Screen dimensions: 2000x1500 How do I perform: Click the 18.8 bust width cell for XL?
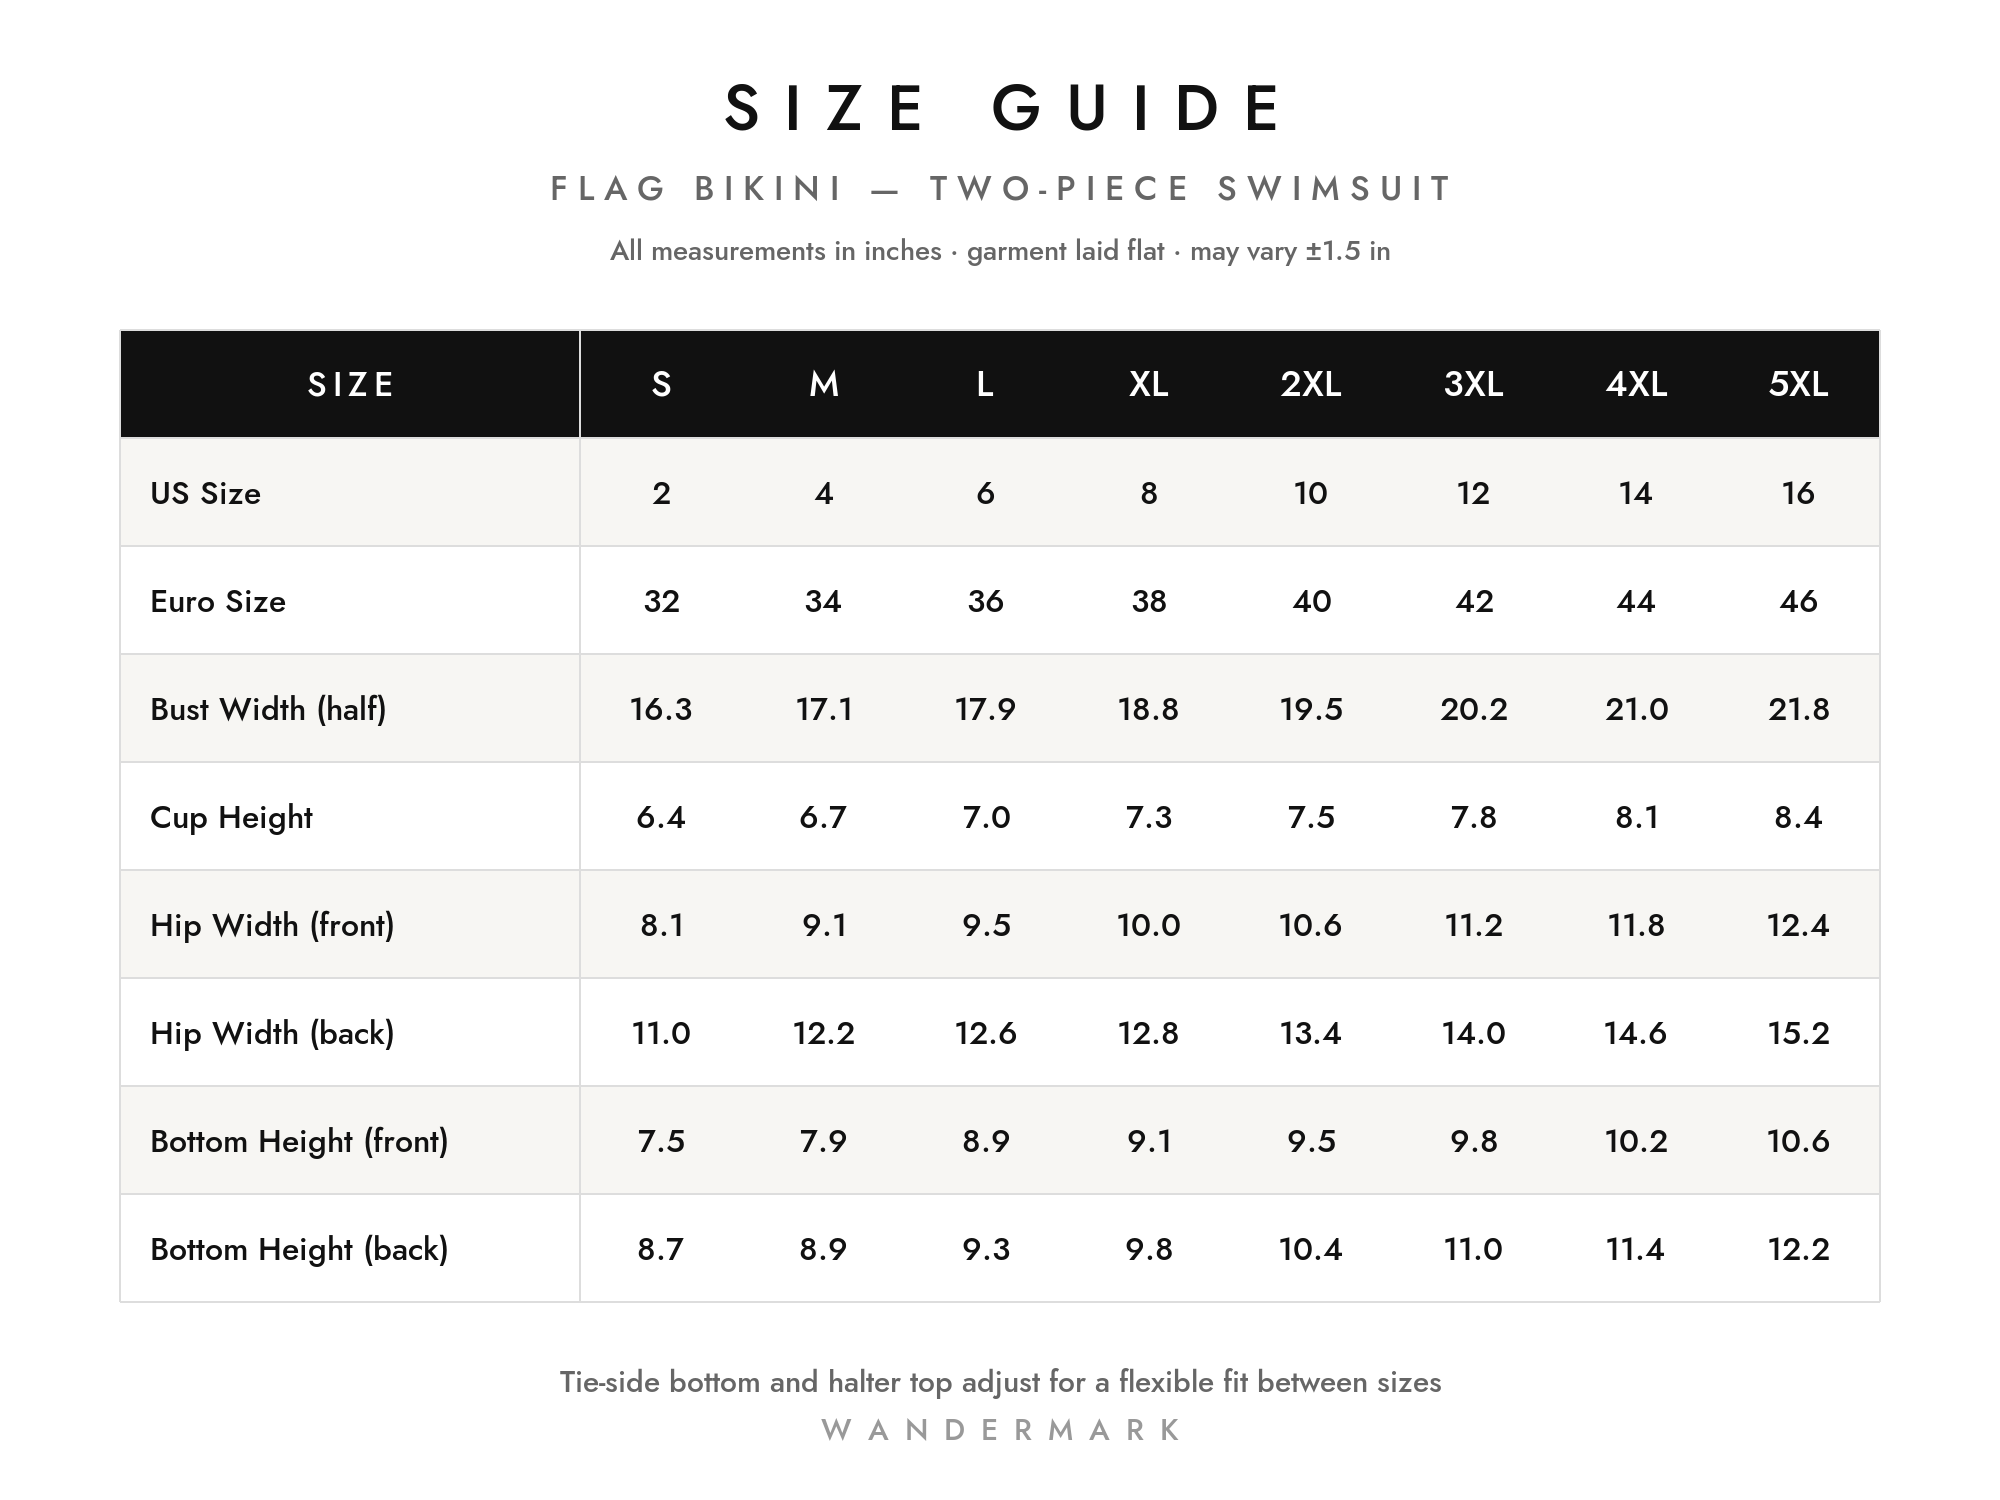1148,709
